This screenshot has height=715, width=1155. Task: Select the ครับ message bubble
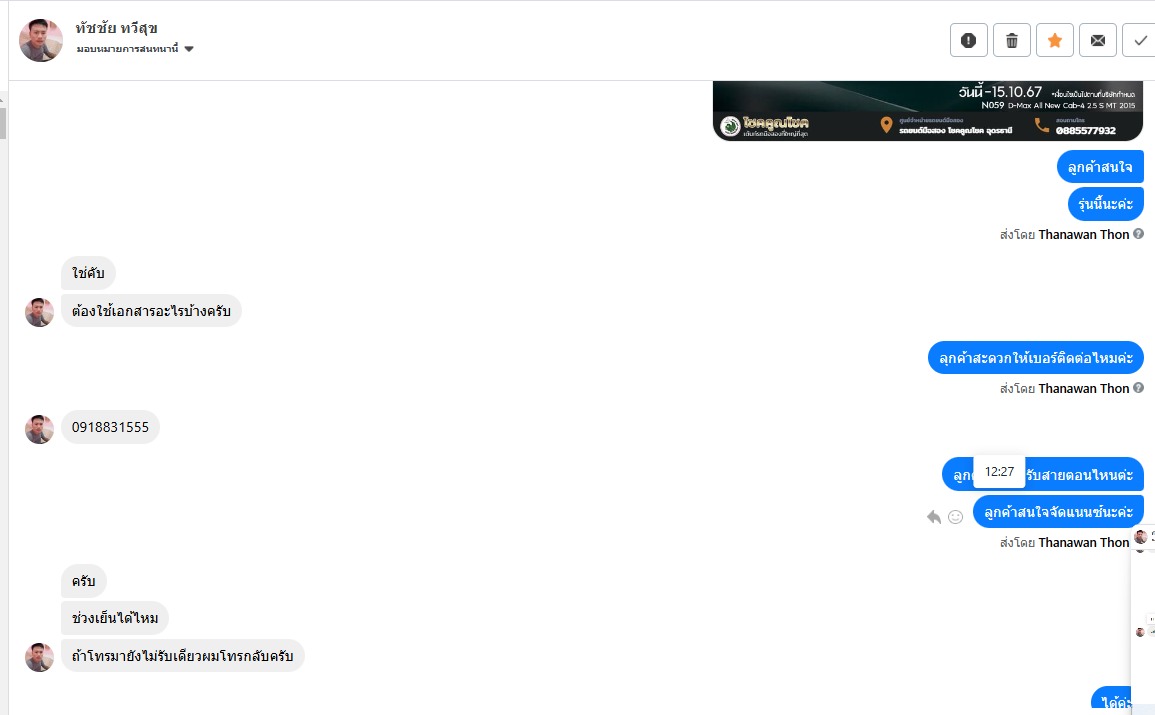83,581
